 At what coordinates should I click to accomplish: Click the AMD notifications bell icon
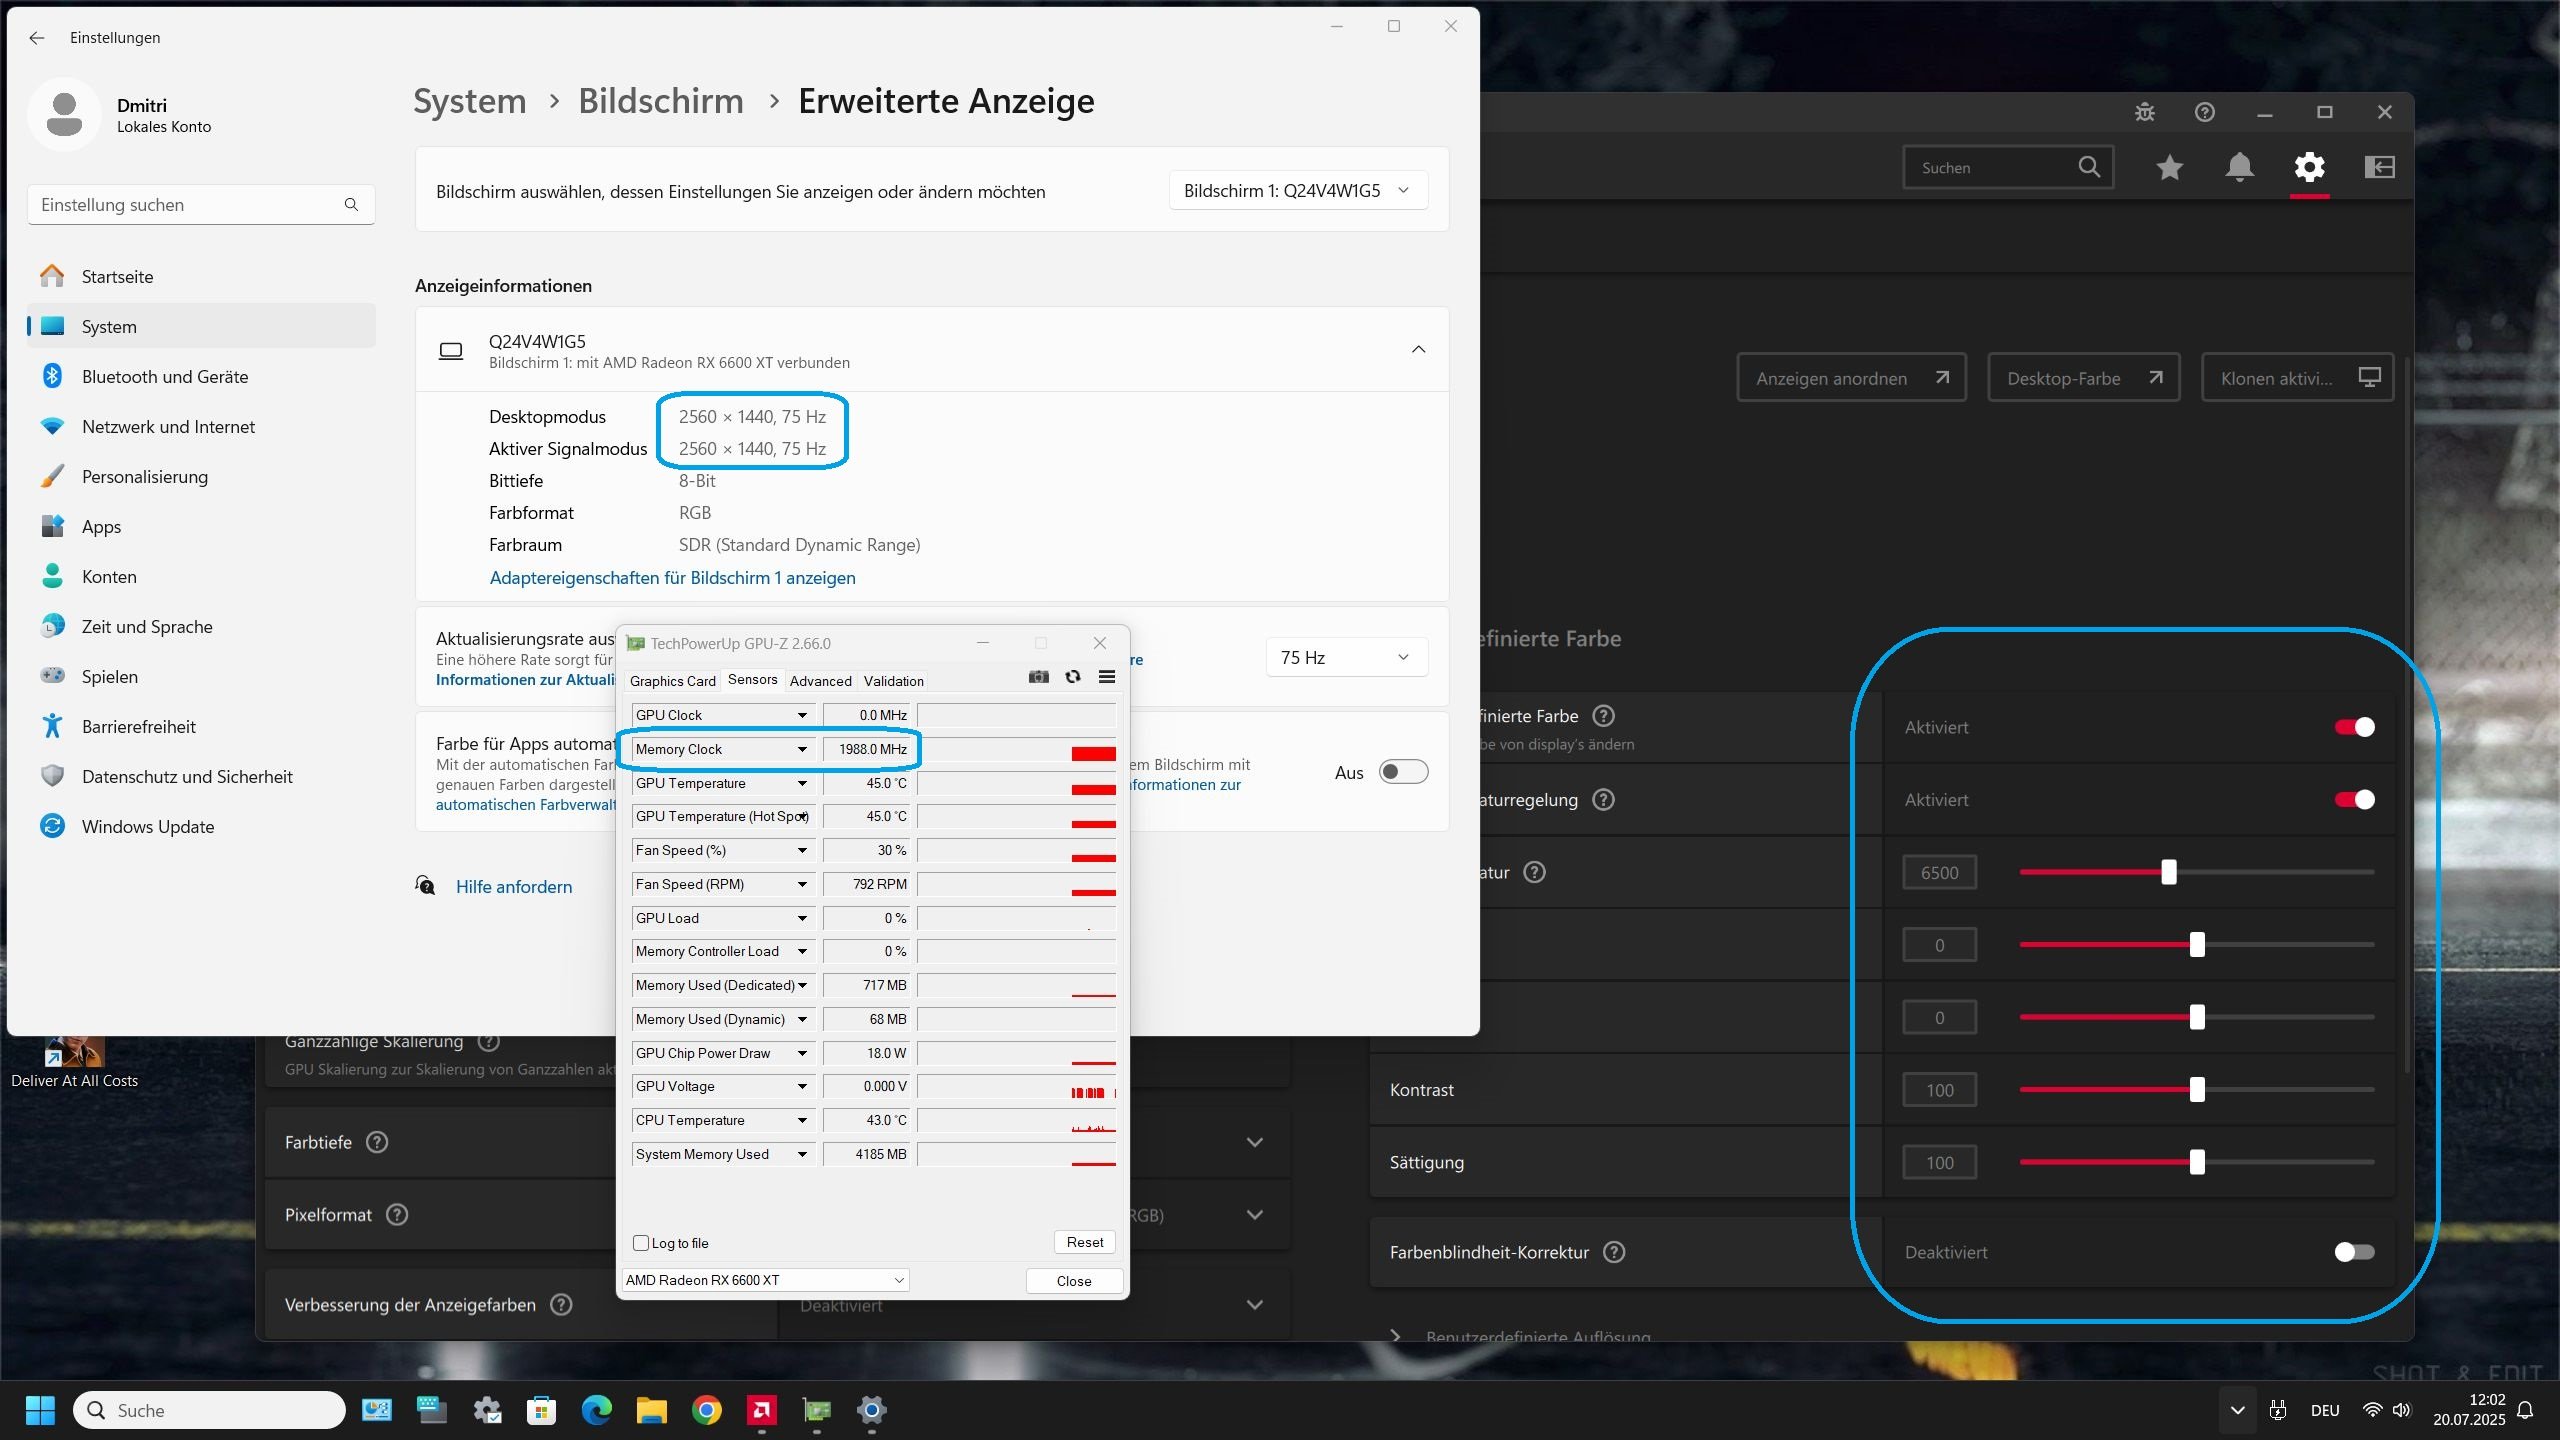click(2239, 167)
